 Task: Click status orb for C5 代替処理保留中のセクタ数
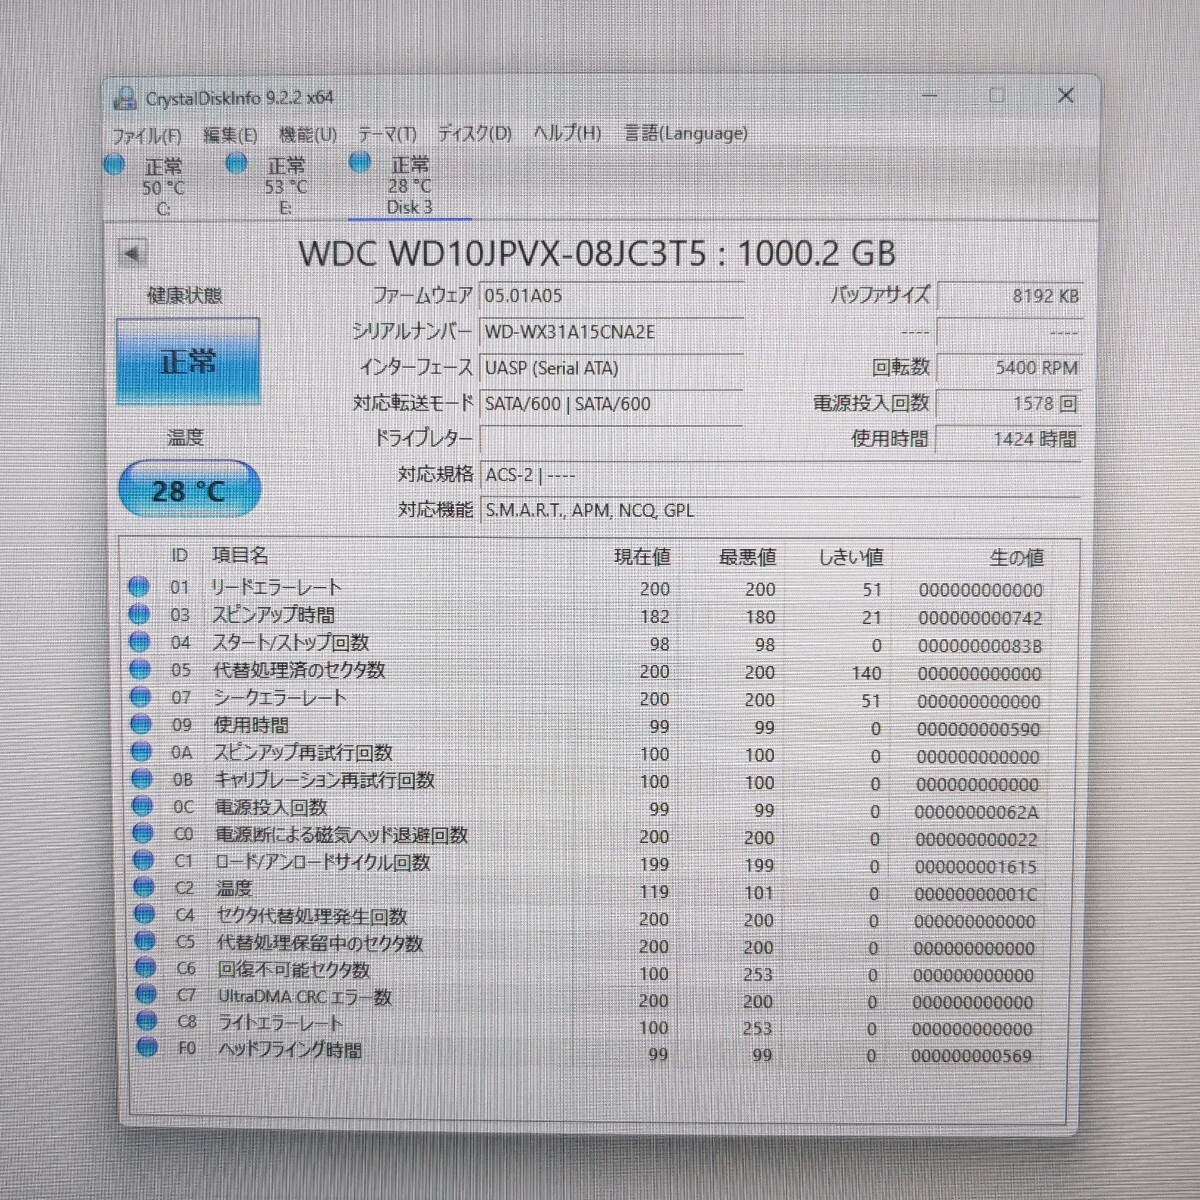tap(145, 941)
